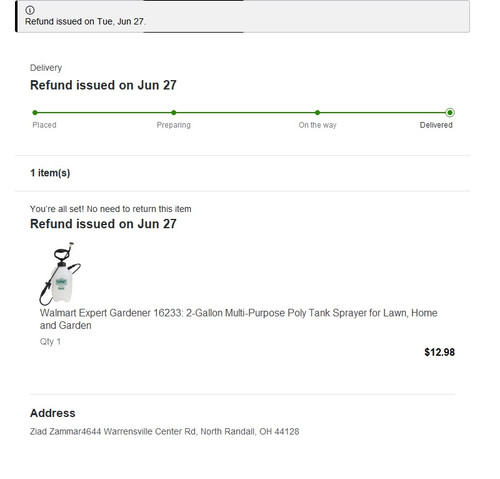Click the 1 item(s) section header
The image size is (500, 479).
tap(50, 173)
